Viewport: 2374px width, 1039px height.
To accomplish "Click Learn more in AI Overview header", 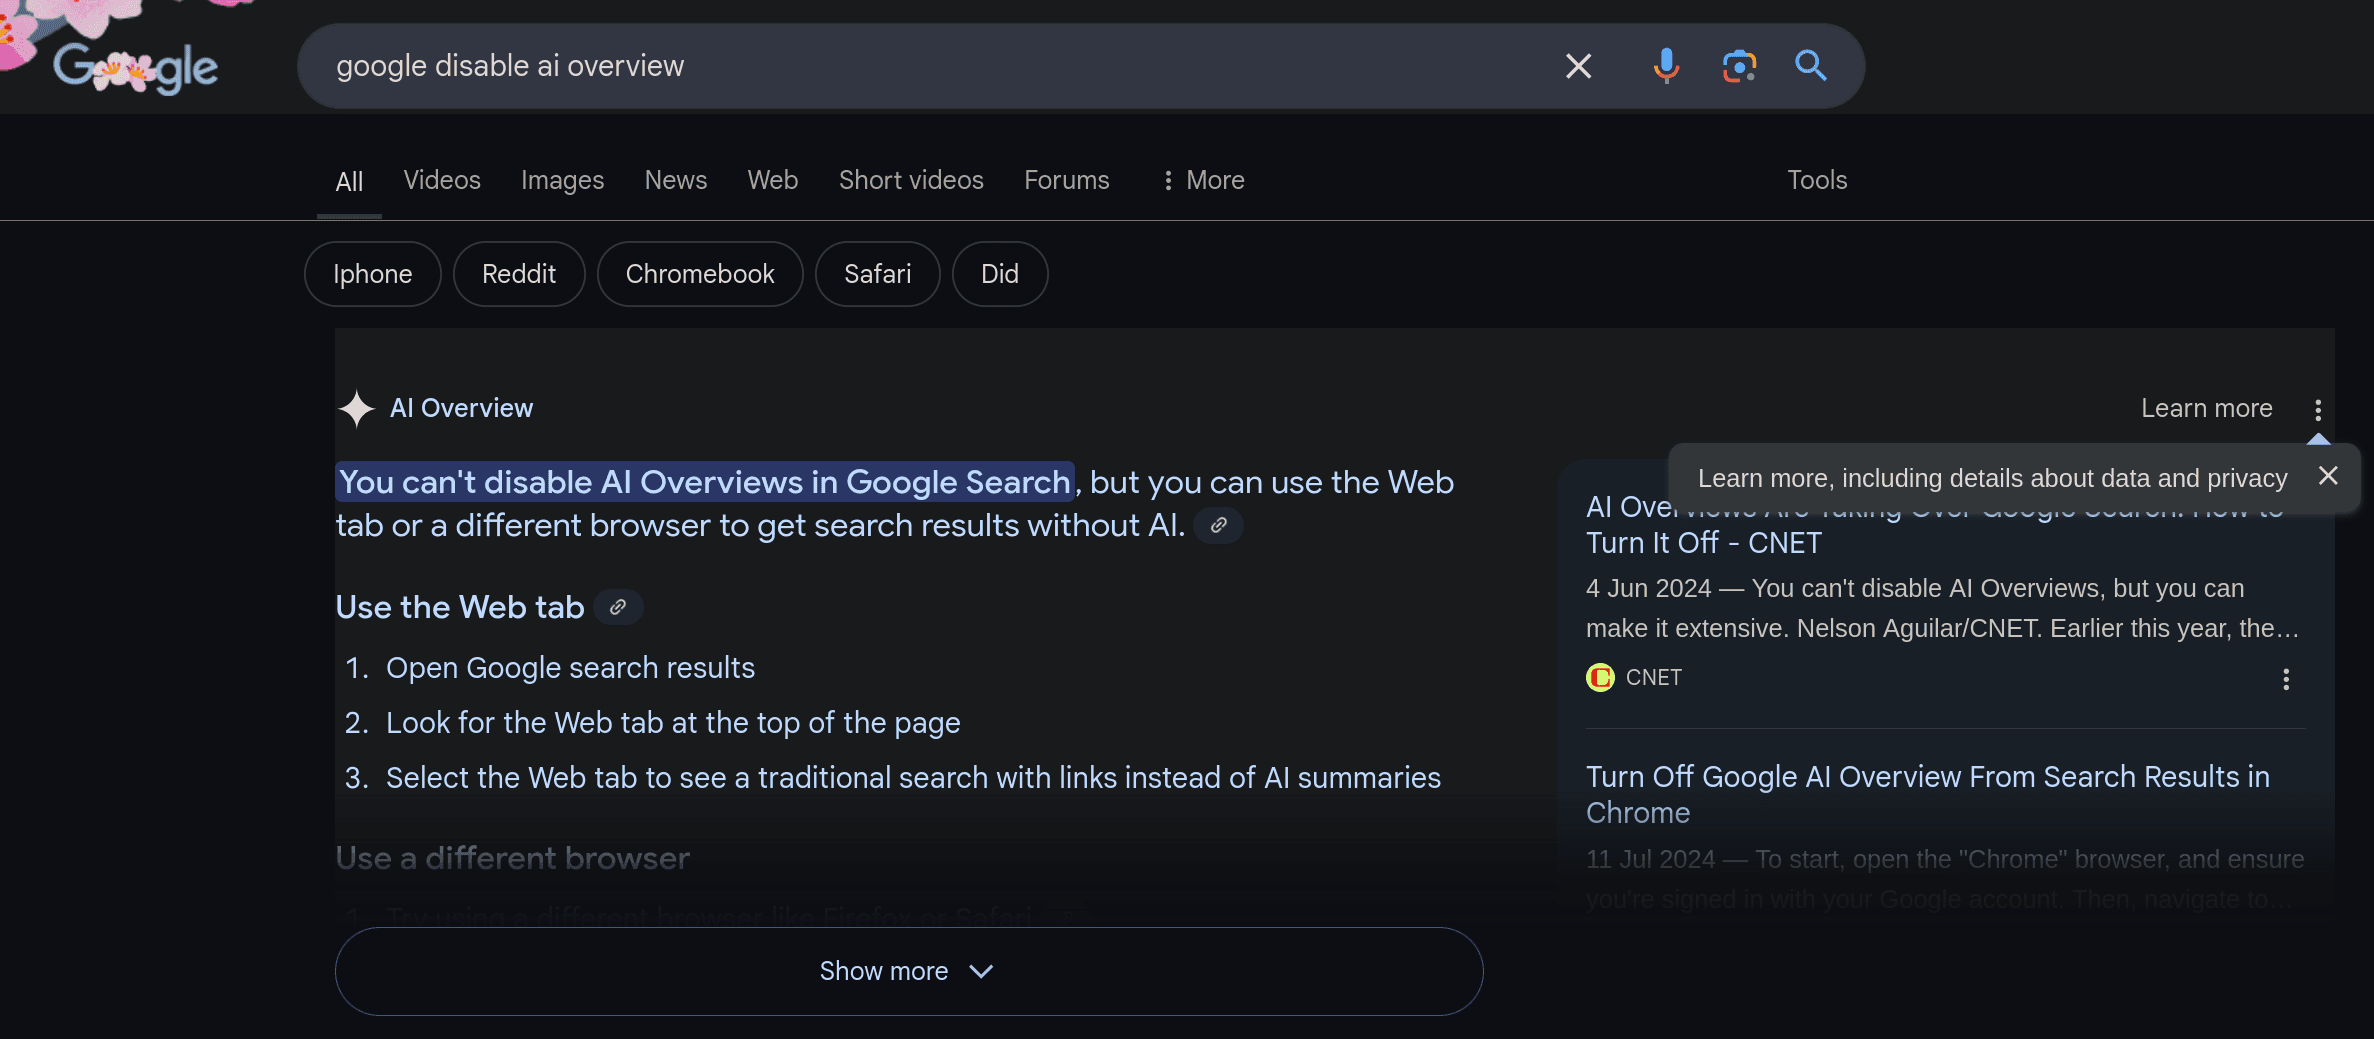I will coord(2206,408).
